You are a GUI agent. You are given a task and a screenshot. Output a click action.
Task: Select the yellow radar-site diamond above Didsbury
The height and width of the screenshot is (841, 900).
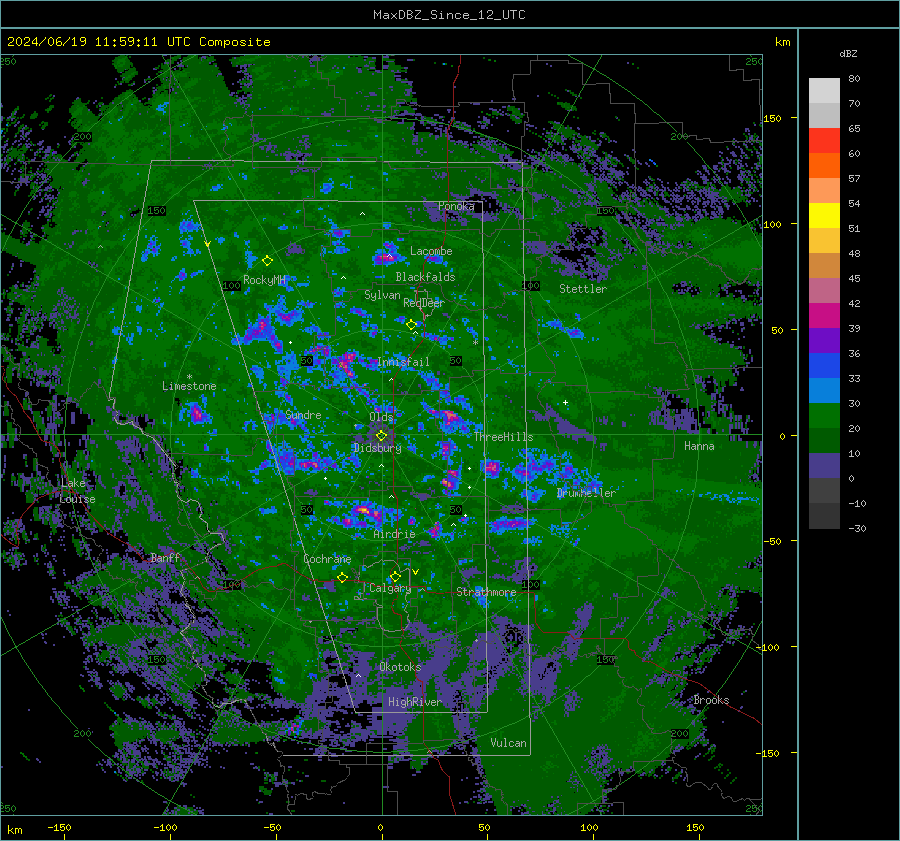(x=381, y=436)
